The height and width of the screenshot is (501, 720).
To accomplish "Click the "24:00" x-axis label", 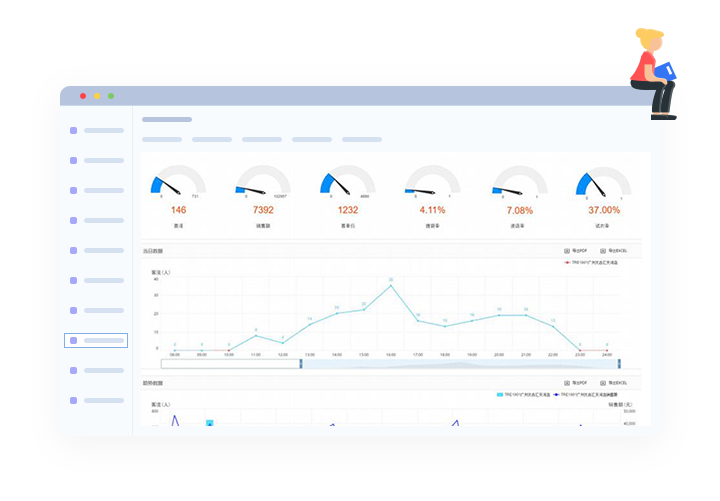I will click(607, 355).
